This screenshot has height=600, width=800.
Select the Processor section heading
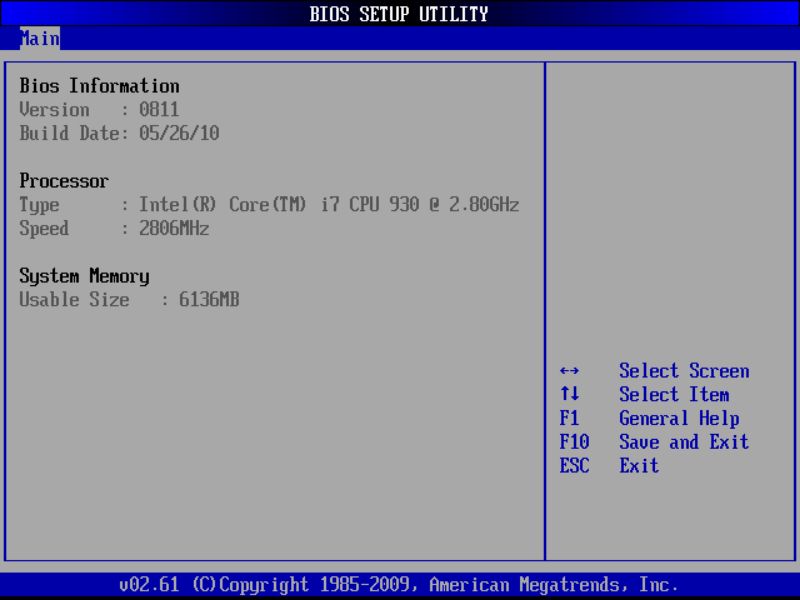pyautogui.click(x=64, y=181)
